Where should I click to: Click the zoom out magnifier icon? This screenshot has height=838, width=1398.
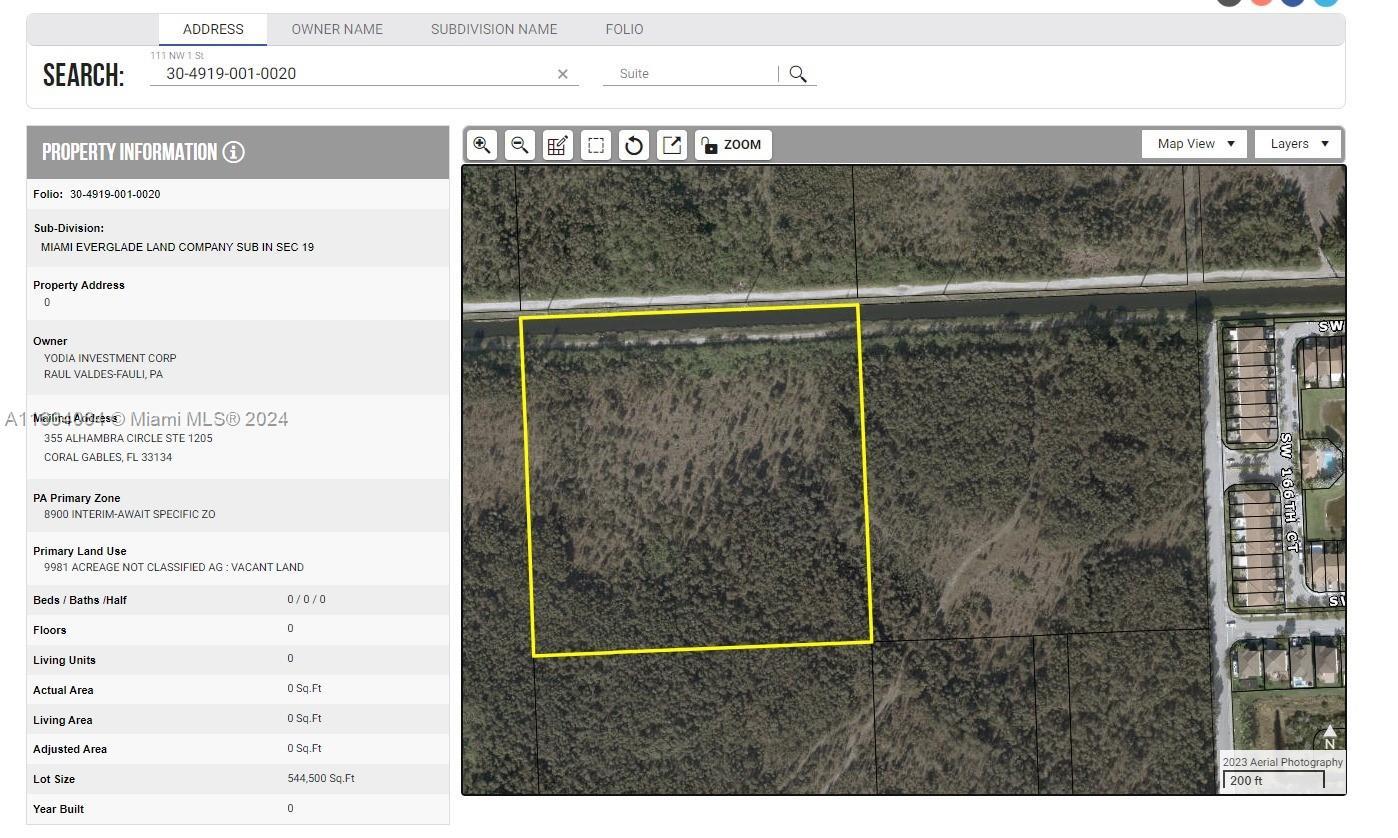[x=519, y=145]
